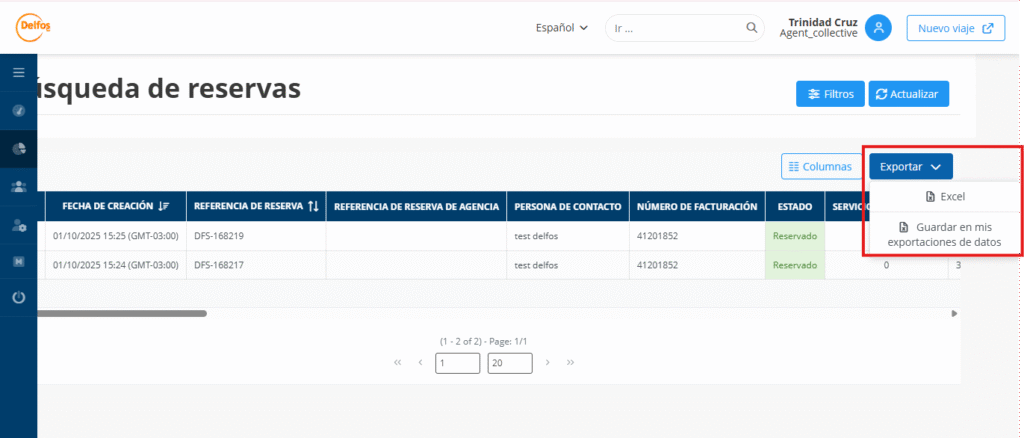Open the user profile avatar icon
This screenshot has height=438, width=1024.
pyautogui.click(x=878, y=28)
